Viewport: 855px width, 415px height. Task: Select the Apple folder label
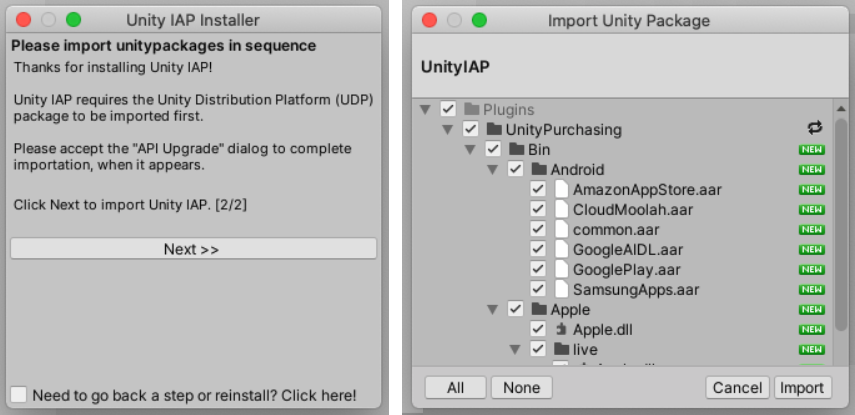[x=570, y=309]
